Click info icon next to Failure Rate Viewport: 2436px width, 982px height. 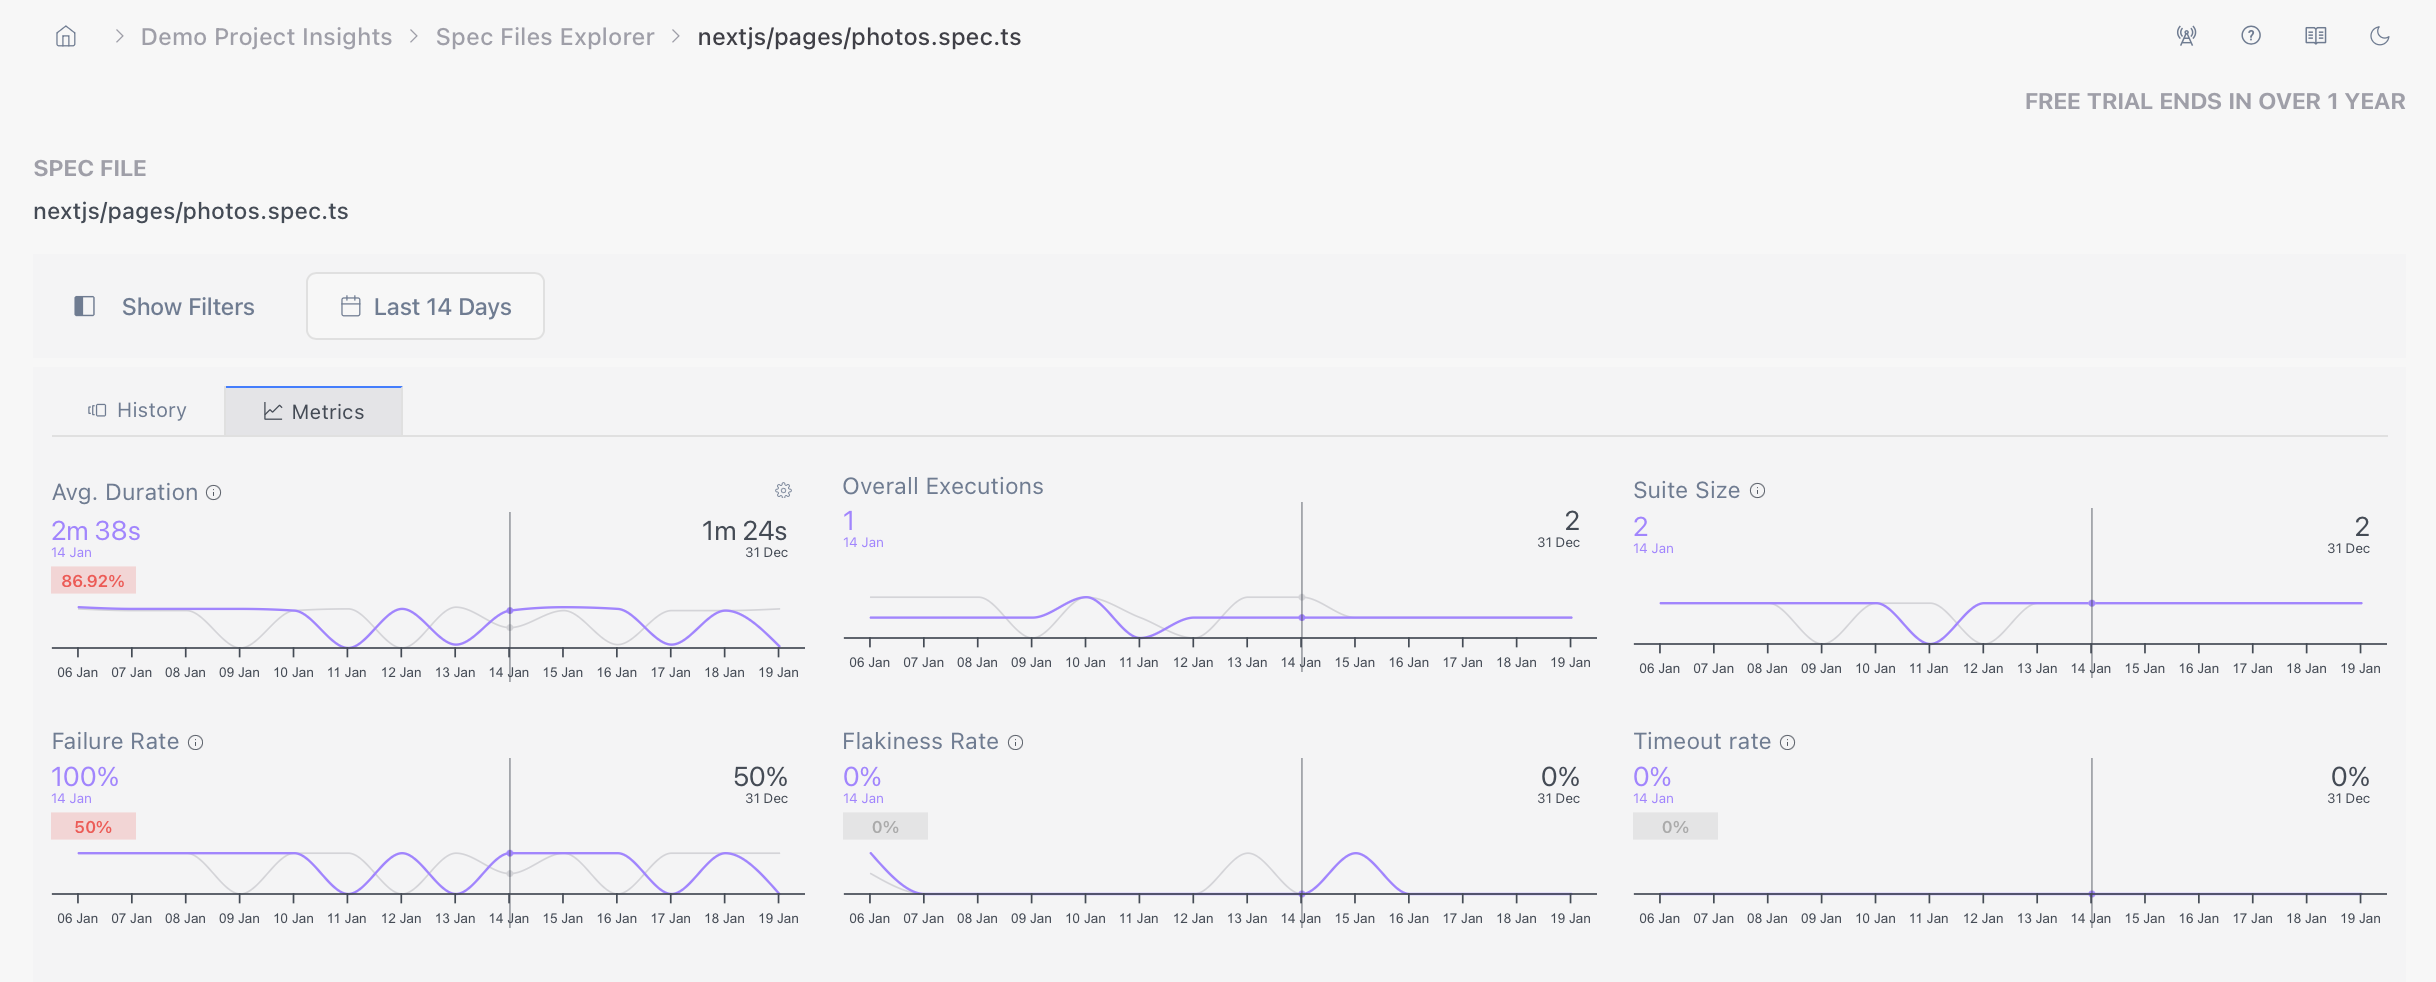[196, 742]
